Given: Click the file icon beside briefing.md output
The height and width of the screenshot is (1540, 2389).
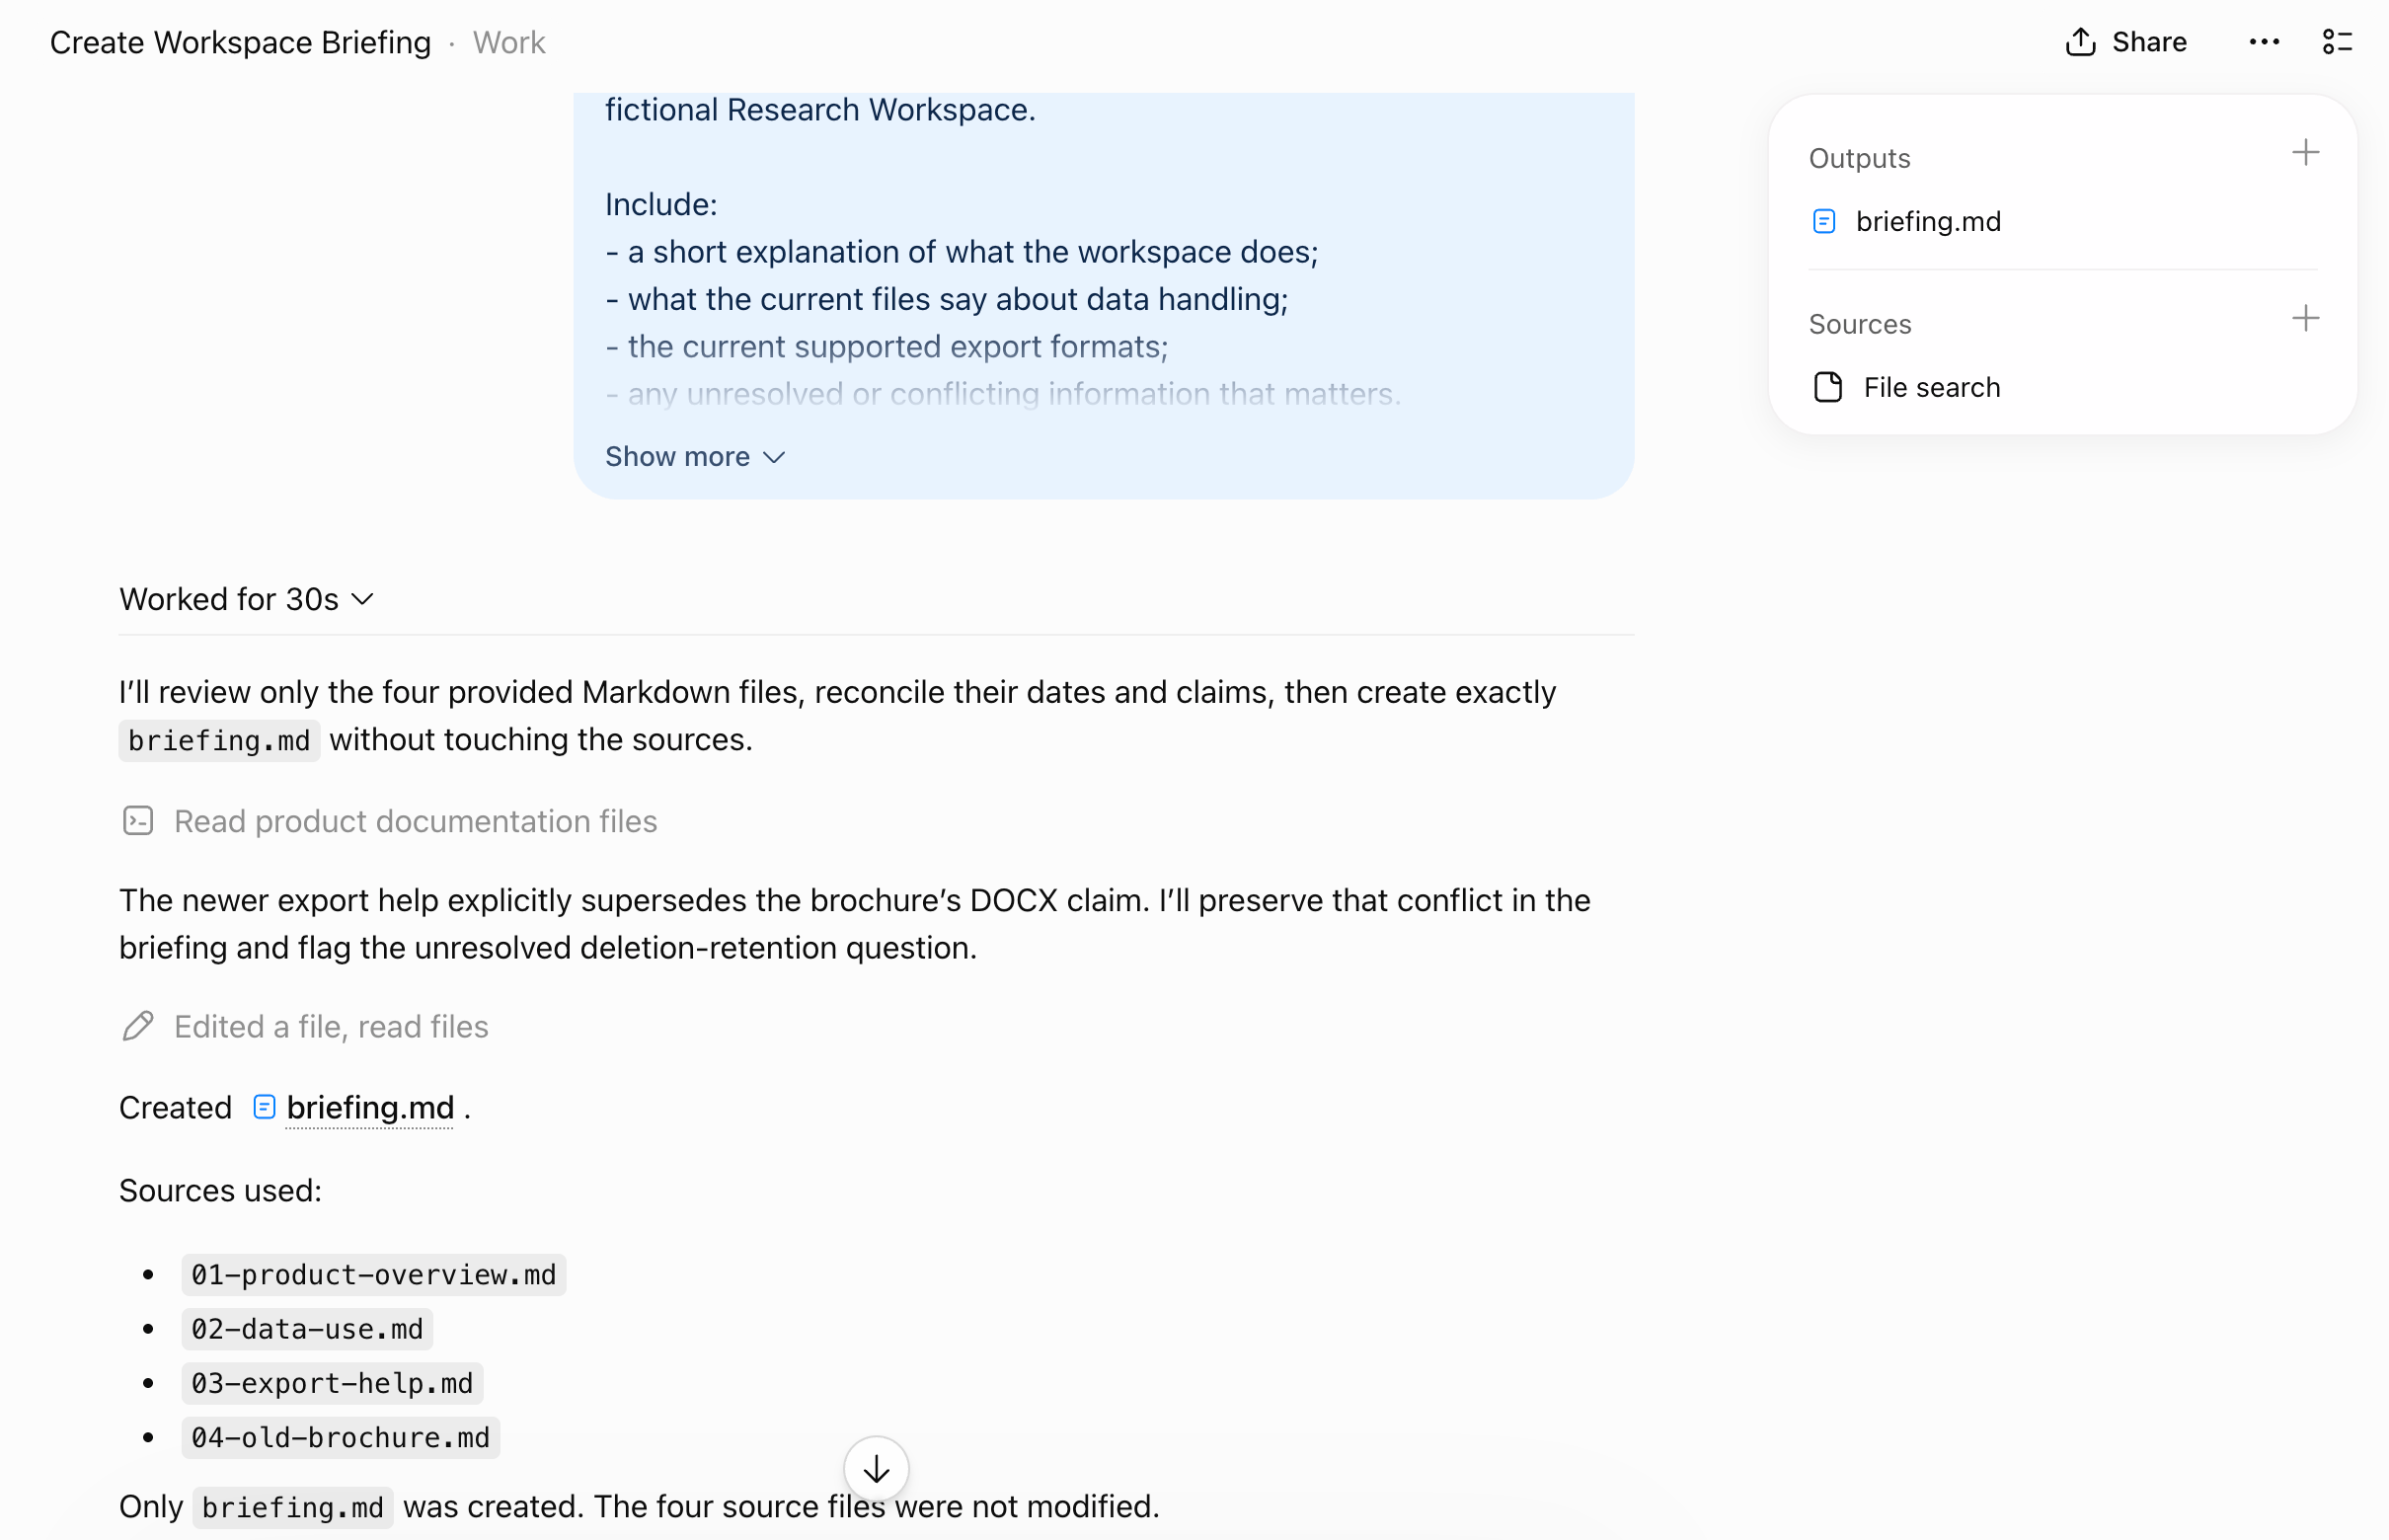Looking at the screenshot, I should click(x=1823, y=221).
